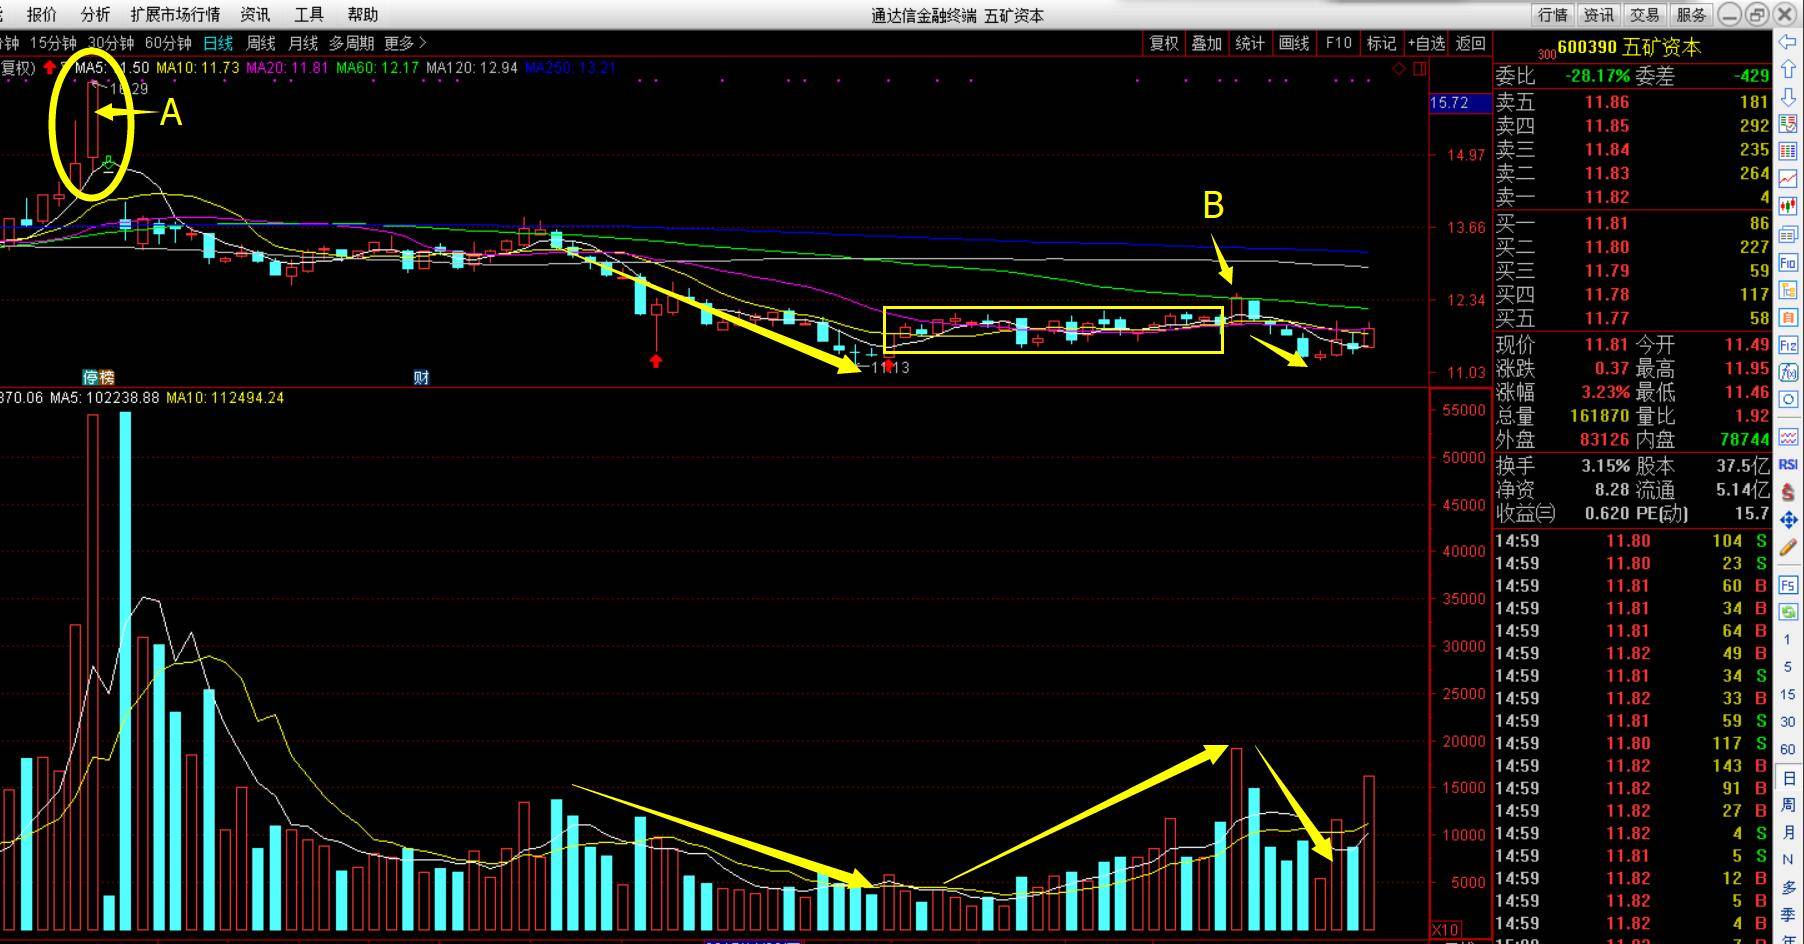Viewport: 1804px width, 944px height.
Task: Expand the 更多 periods menu
Action: pos(405,43)
